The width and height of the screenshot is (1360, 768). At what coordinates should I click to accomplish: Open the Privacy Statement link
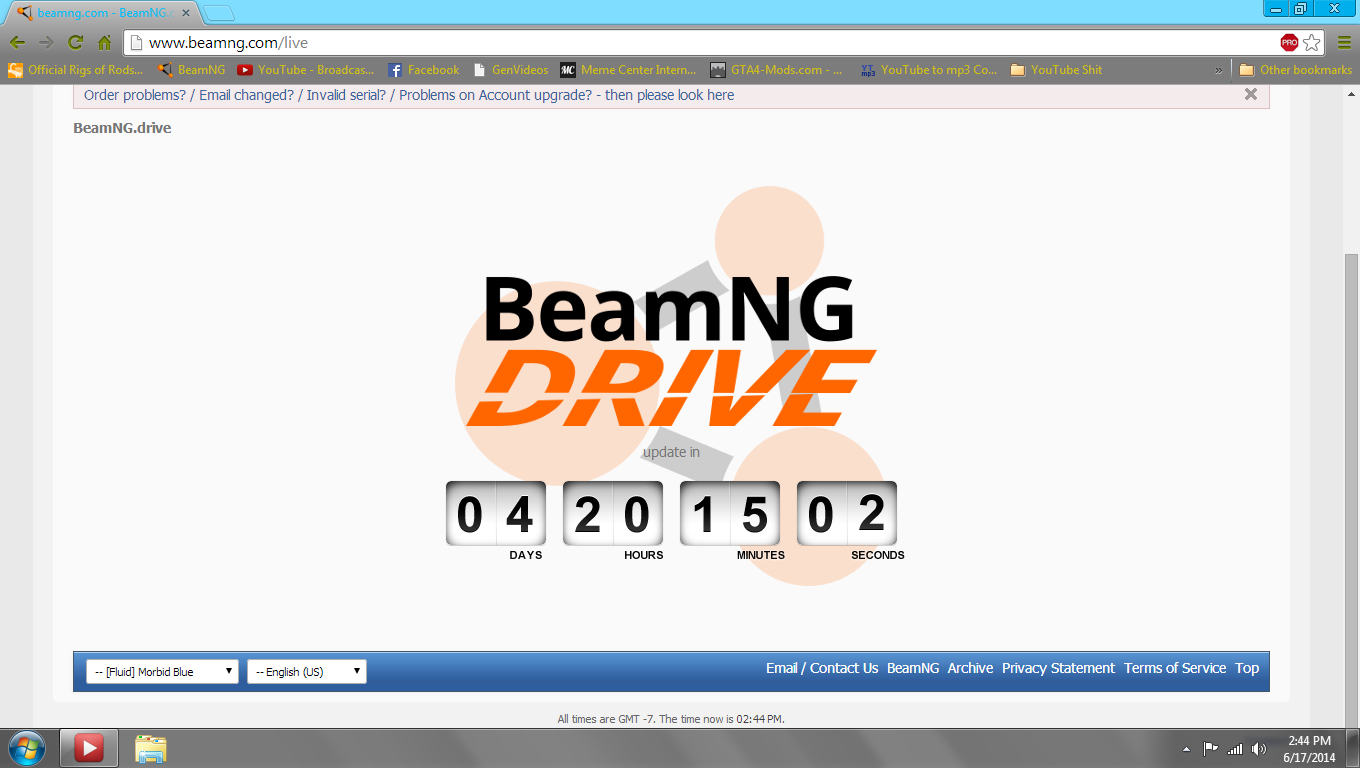[x=1058, y=668]
